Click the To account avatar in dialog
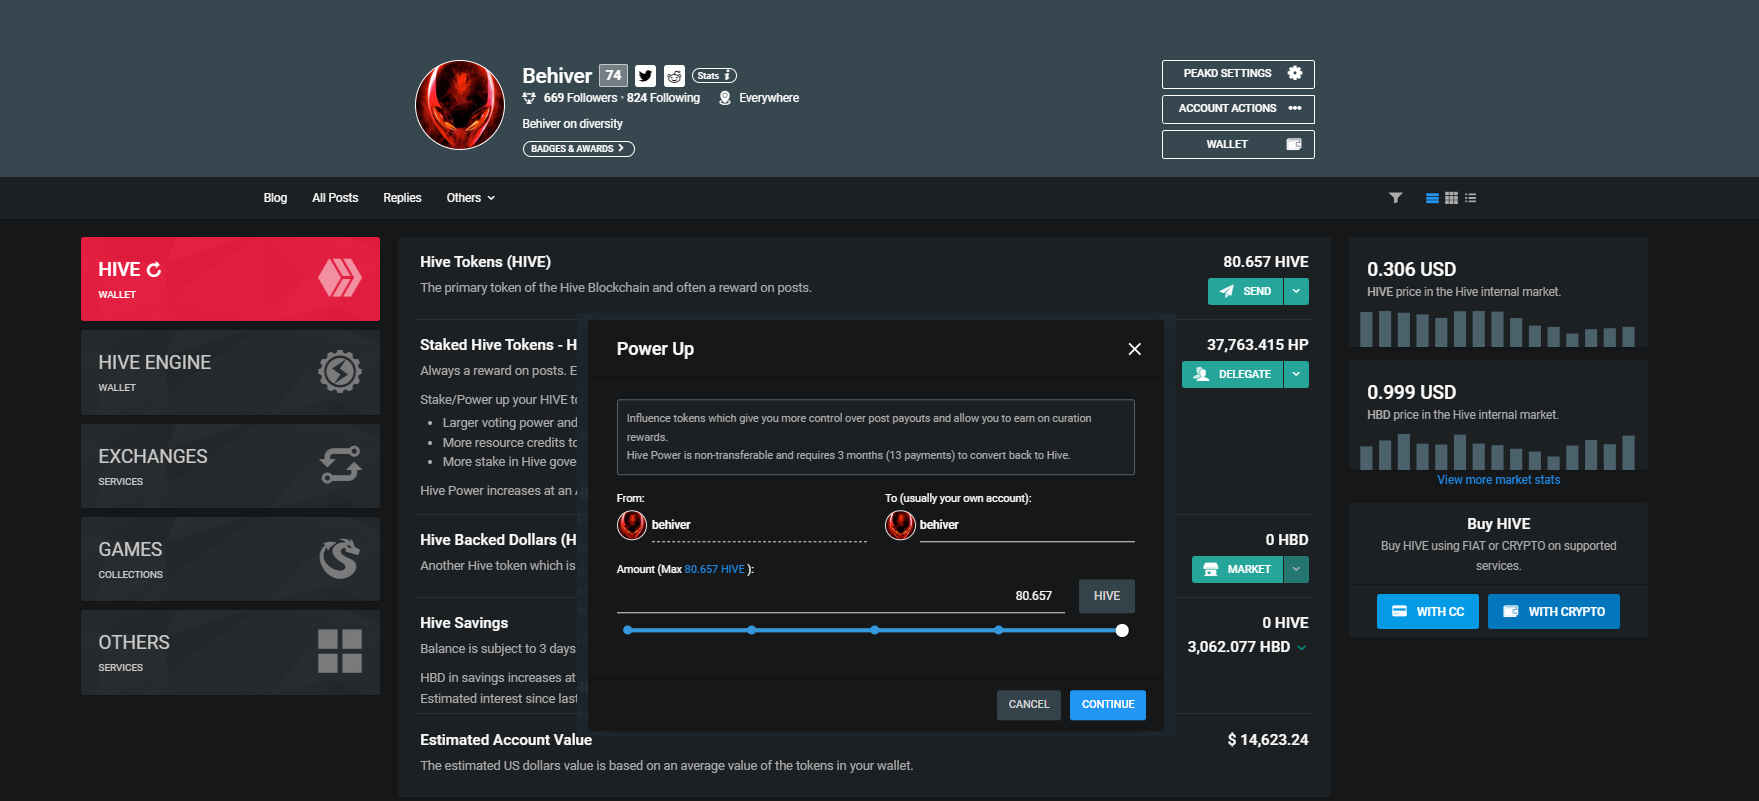This screenshot has height=801, width=1759. [x=900, y=525]
